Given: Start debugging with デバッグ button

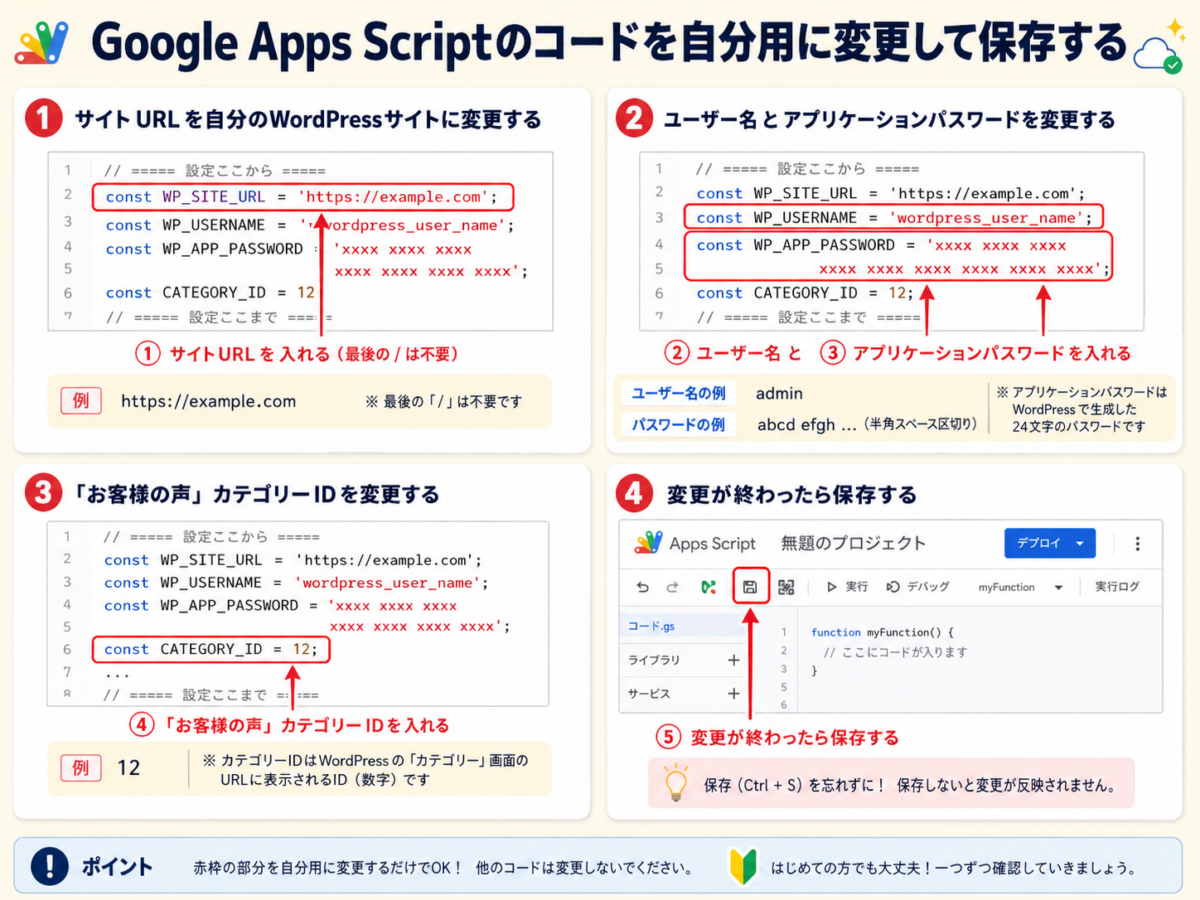Looking at the screenshot, I should (918, 587).
